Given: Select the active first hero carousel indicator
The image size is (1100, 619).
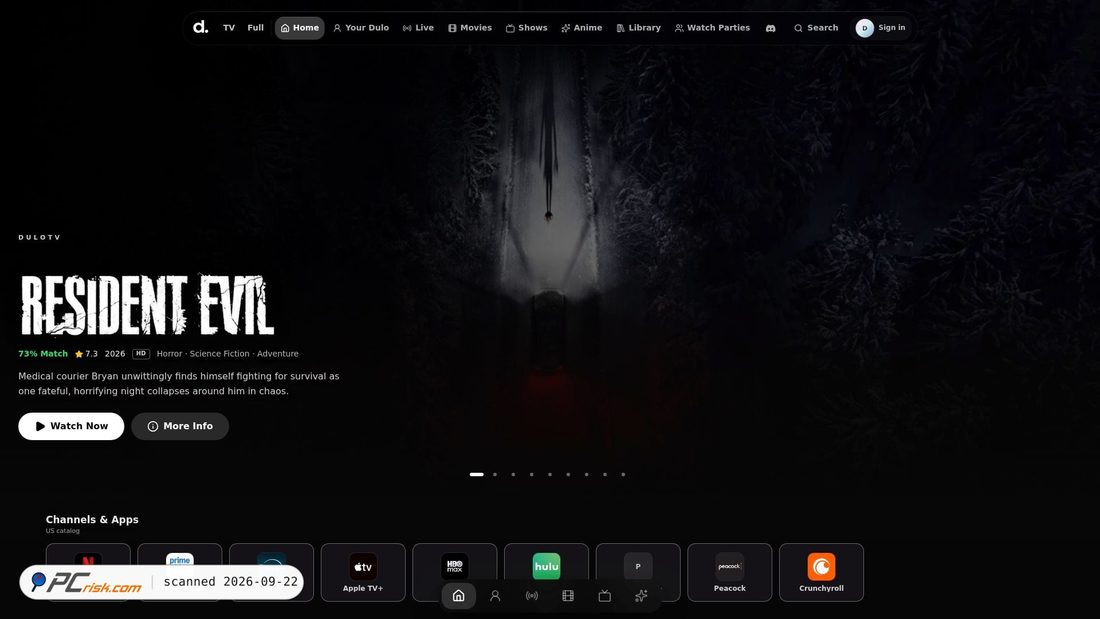Looking at the screenshot, I should click(x=476, y=474).
